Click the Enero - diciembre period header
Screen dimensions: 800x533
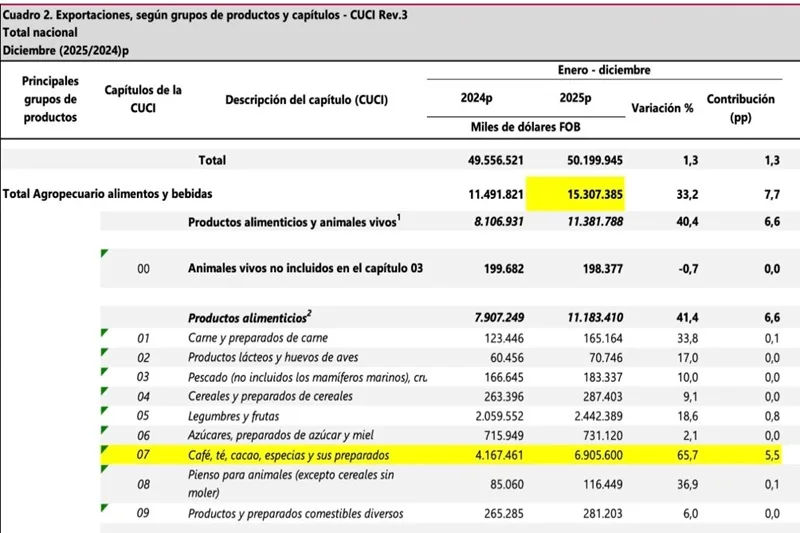click(601, 69)
